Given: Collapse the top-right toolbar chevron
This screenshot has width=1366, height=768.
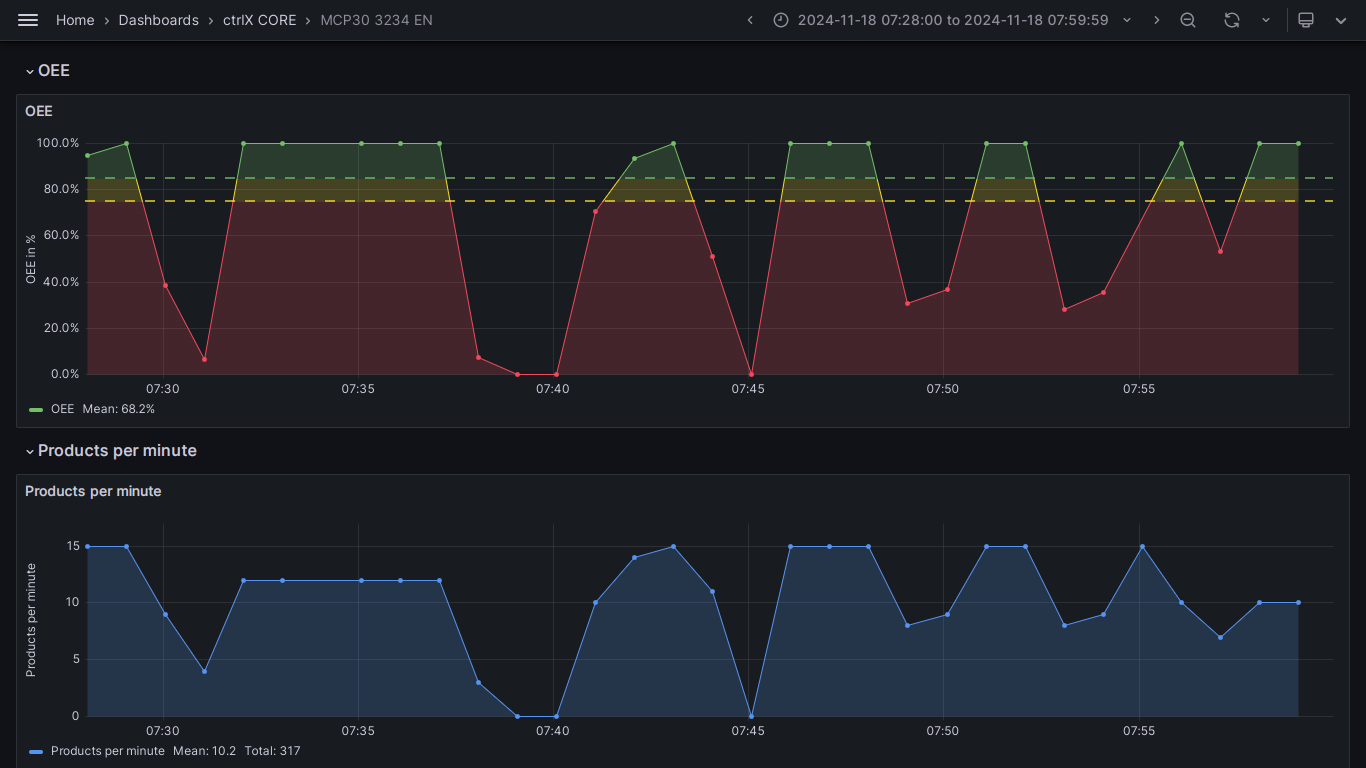Looking at the screenshot, I should click(x=1341, y=20).
